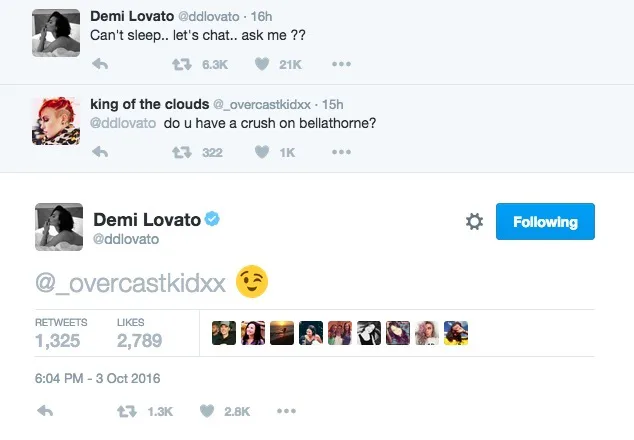
Task: Like the bellathorne crush question tweet
Action: tap(264, 152)
